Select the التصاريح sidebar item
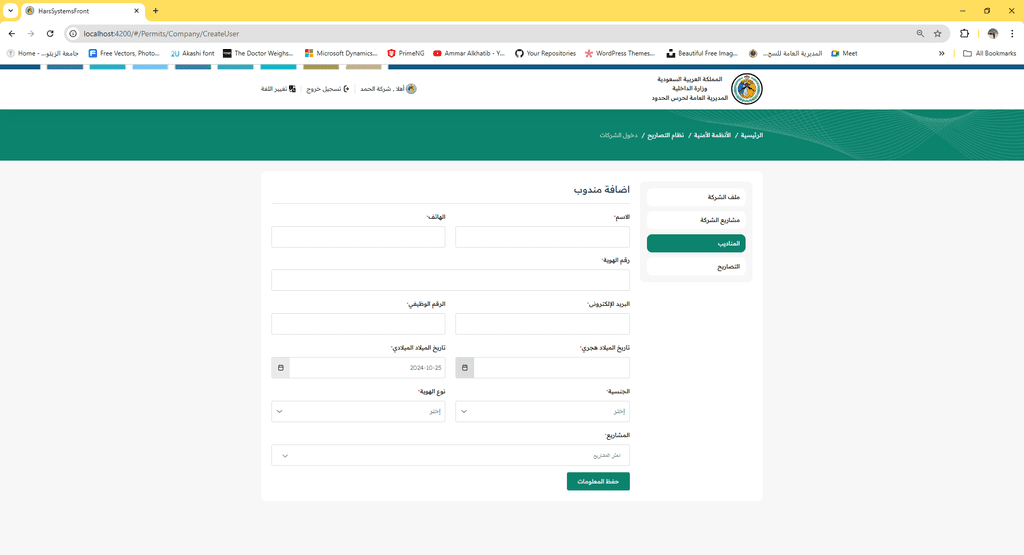Screen dimensions: 1024x555 point(696,266)
